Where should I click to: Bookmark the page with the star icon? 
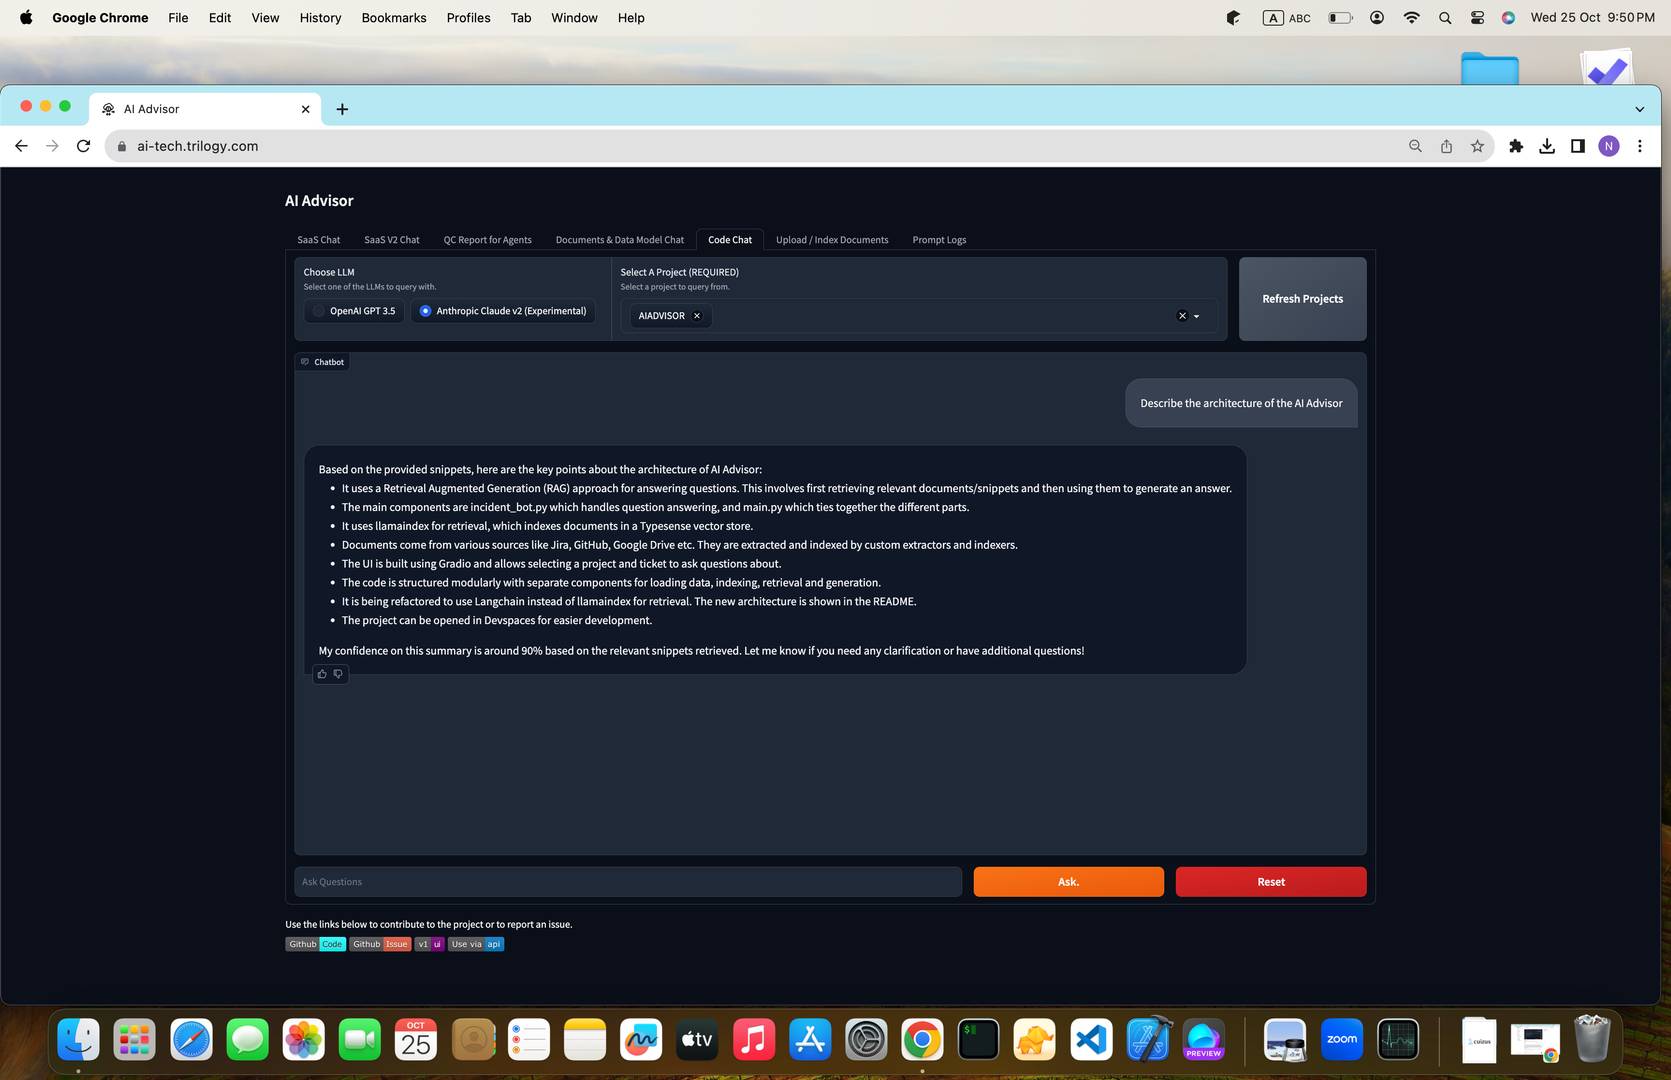click(x=1477, y=145)
